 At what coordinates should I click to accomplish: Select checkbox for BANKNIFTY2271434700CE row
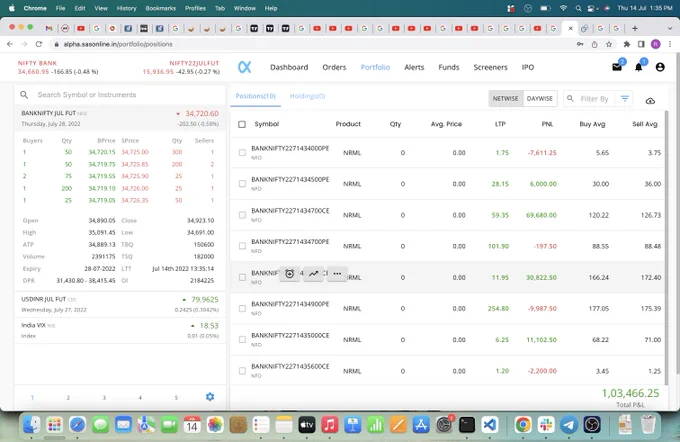tap(242, 215)
